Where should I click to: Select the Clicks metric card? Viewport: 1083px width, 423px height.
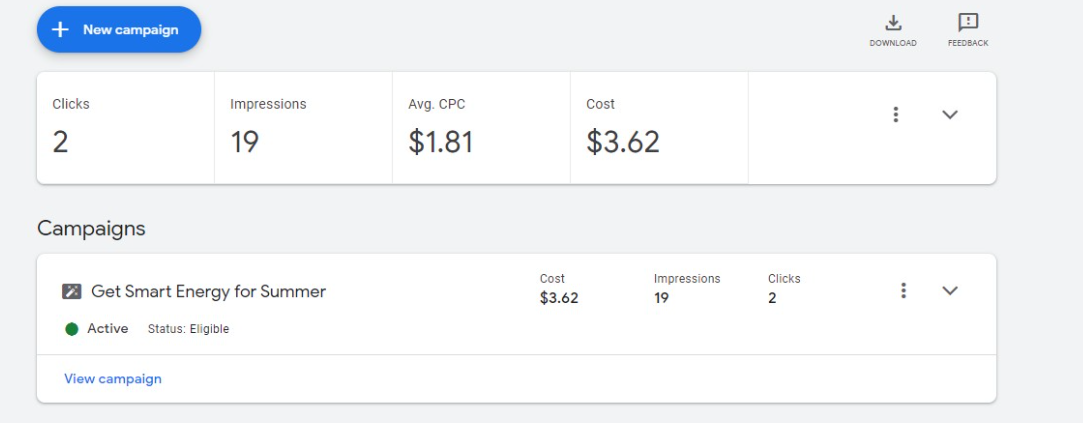click(125, 127)
